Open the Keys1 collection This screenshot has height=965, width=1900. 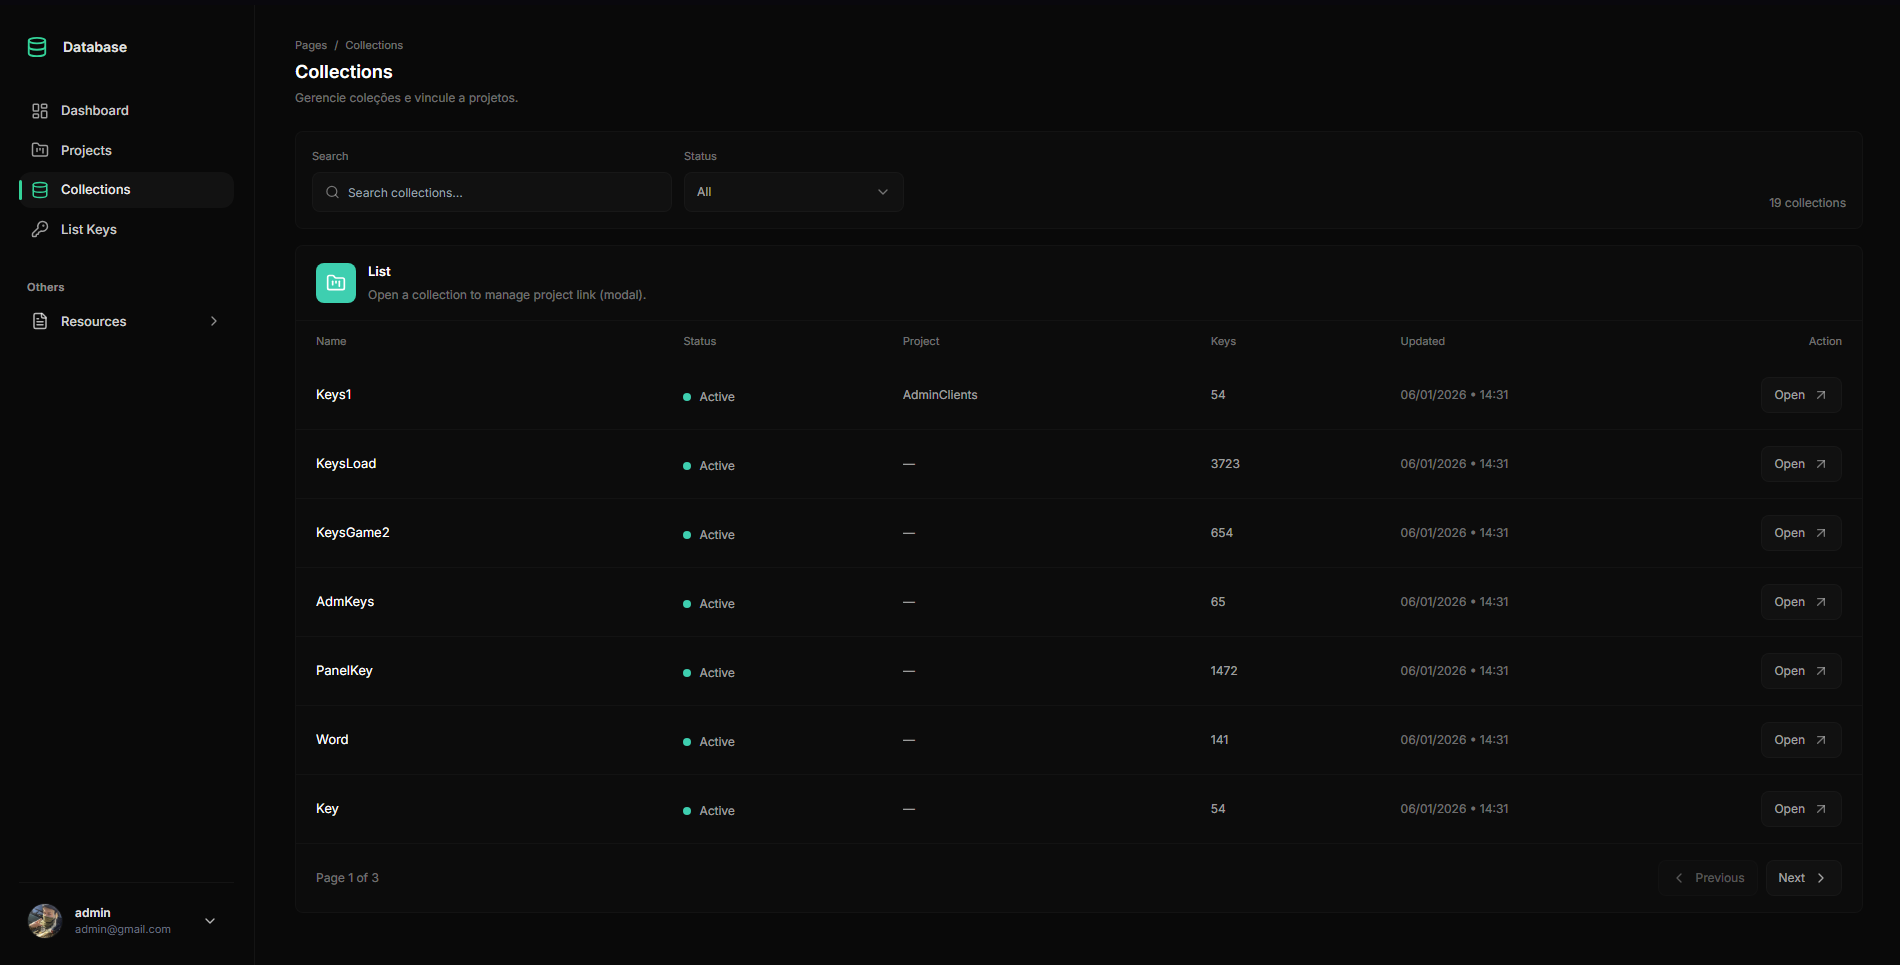(x=1800, y=395)
